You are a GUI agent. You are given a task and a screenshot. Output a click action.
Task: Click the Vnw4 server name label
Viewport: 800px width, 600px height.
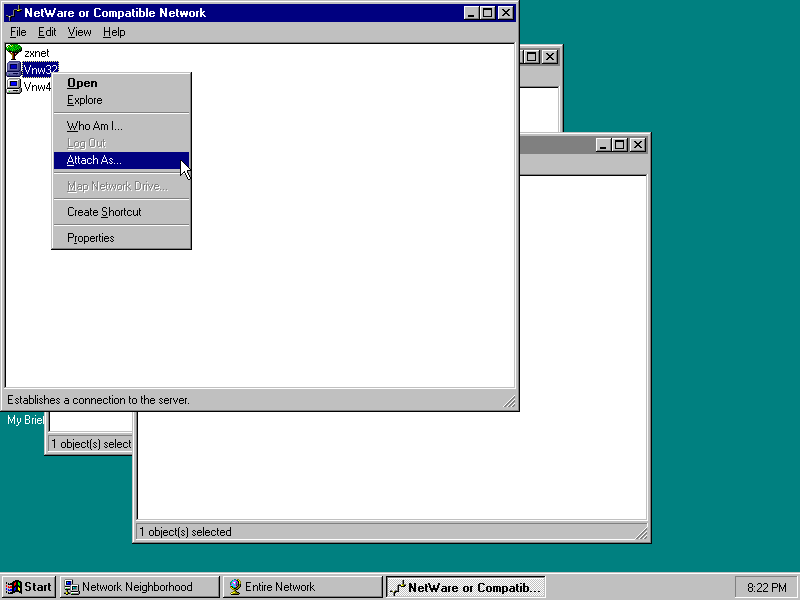tap(37, 87)
